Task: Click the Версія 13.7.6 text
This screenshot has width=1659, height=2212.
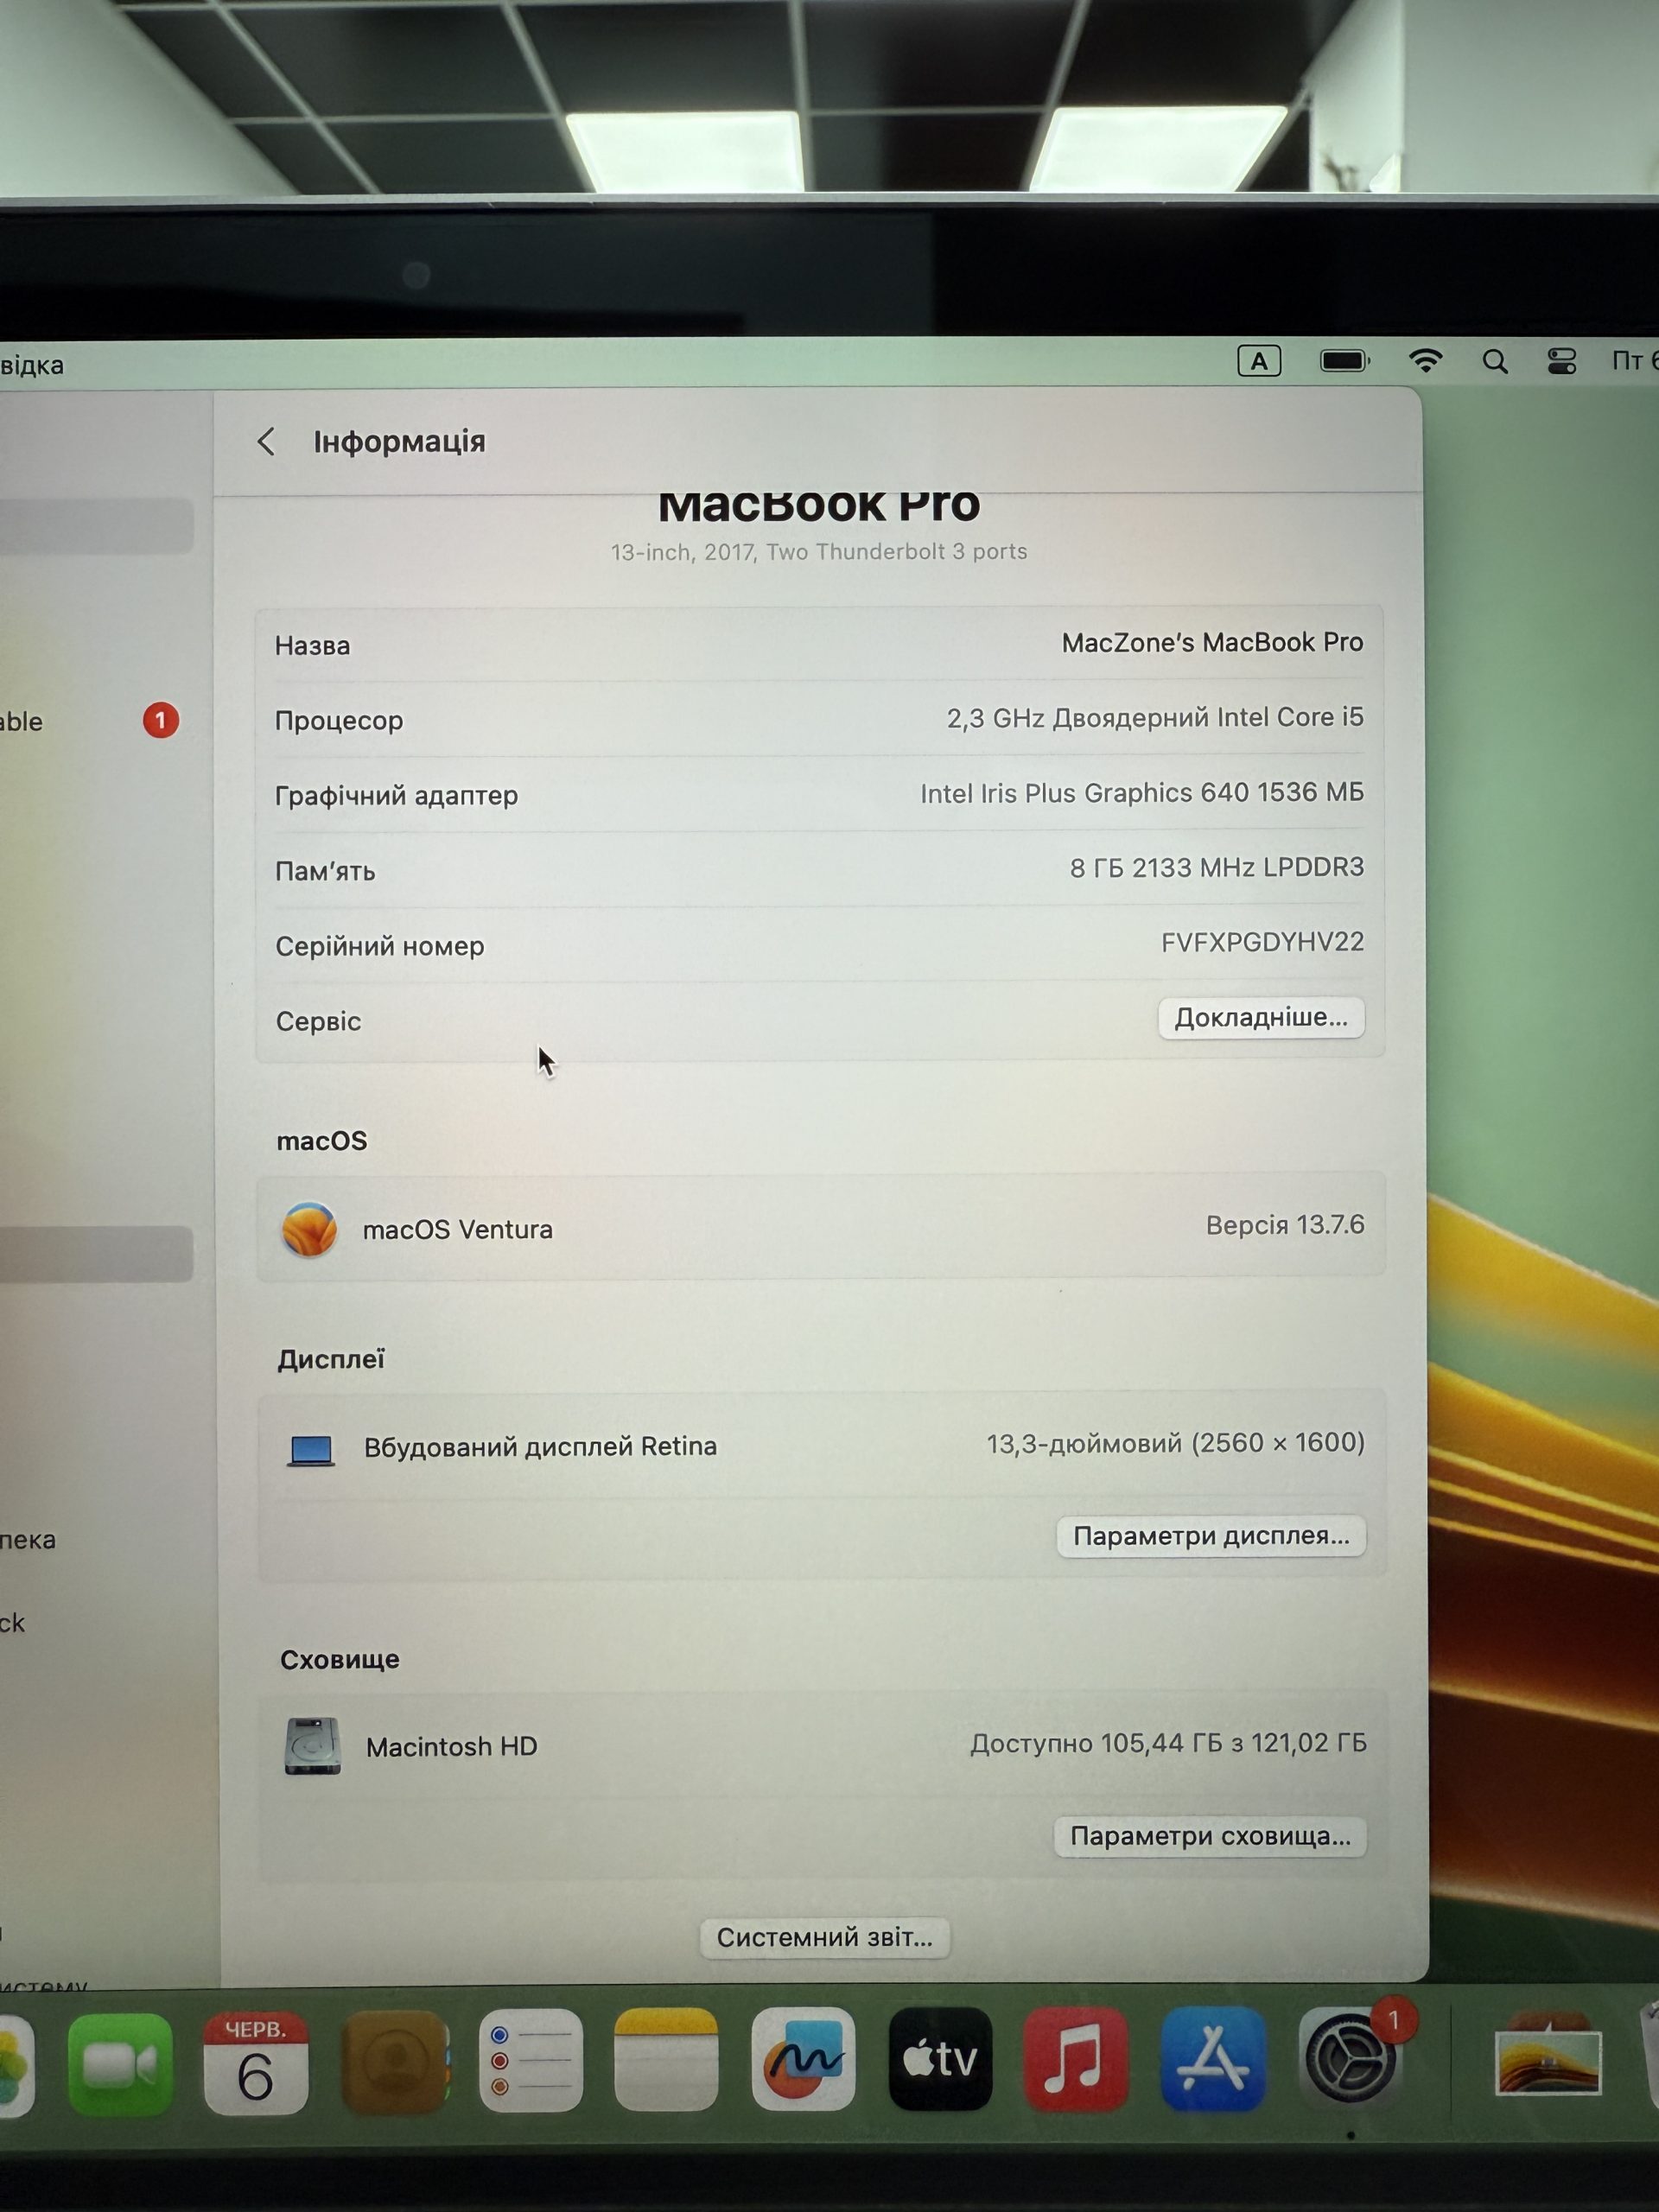Action: pyautogui.click(x=1285, y=1225)
